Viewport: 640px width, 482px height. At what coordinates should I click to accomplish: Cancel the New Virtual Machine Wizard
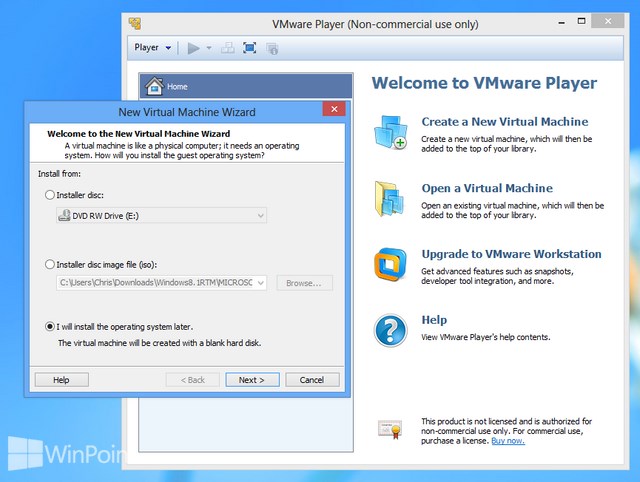(312, 380)
